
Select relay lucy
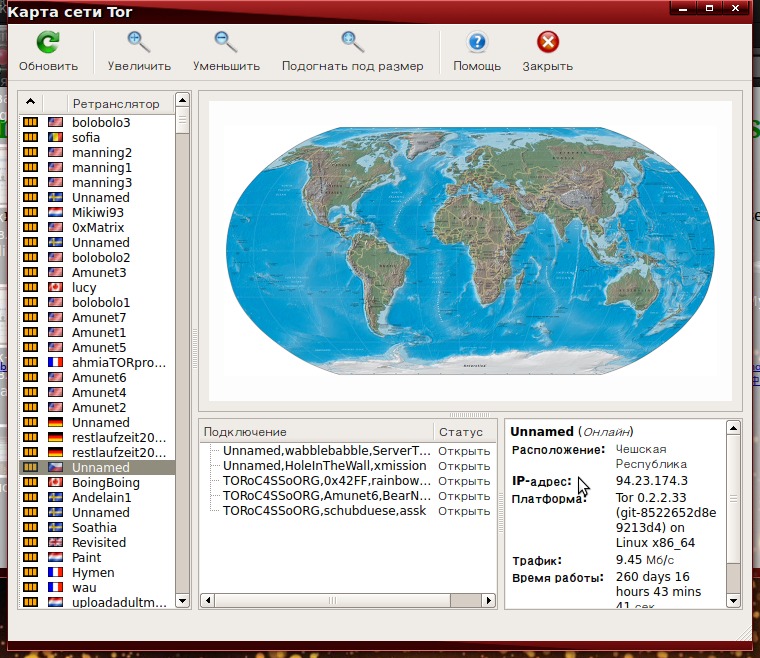coord(97,287)
